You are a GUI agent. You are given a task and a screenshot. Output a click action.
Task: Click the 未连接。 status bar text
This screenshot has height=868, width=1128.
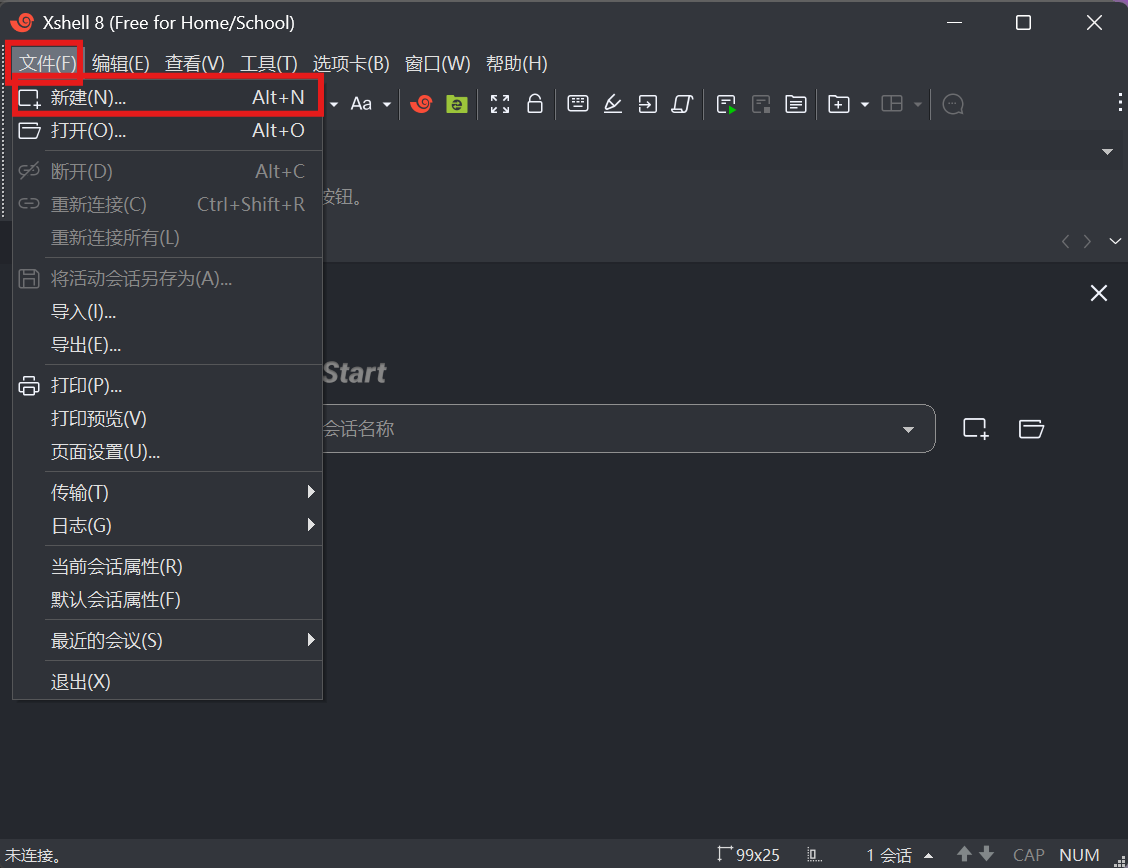35,856
